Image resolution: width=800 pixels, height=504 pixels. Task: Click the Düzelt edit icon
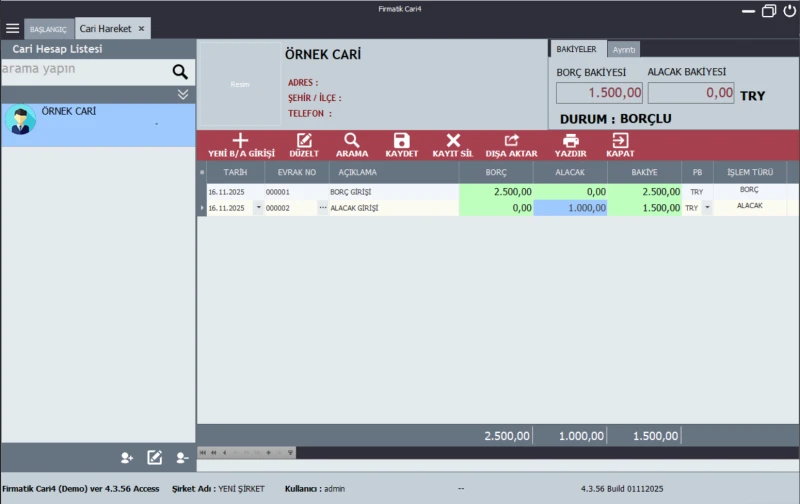[304, 141]
